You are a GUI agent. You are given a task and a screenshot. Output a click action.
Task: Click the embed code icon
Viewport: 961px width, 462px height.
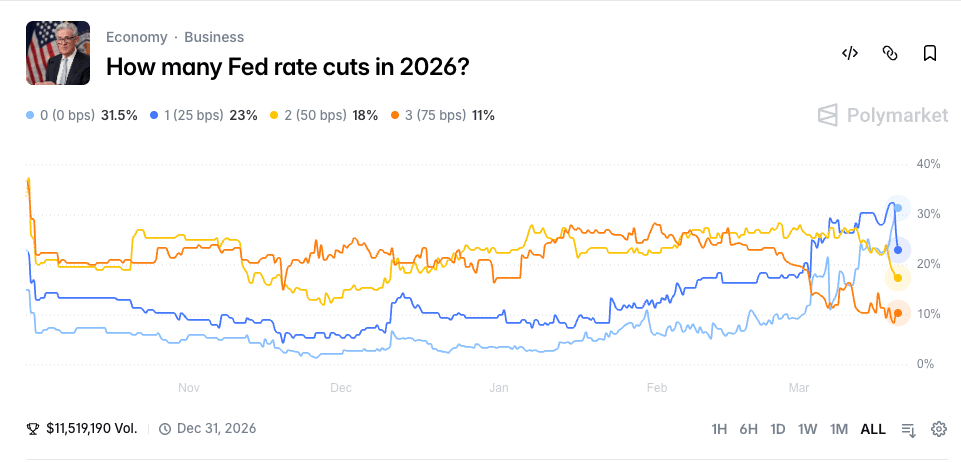[x=850, y=53]
